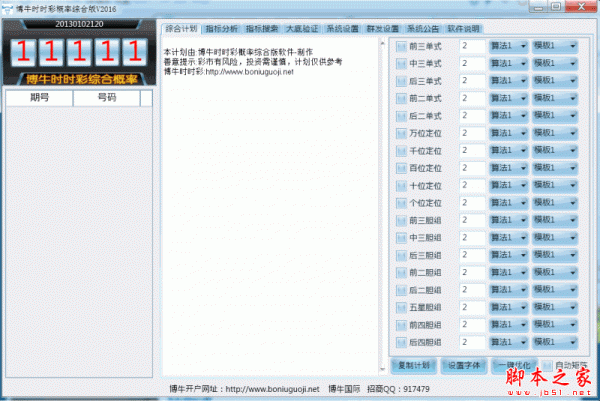Screen dimensions: 600x401
Task: Click the number field for 中三单式
Action: click(x=472, y=64)
